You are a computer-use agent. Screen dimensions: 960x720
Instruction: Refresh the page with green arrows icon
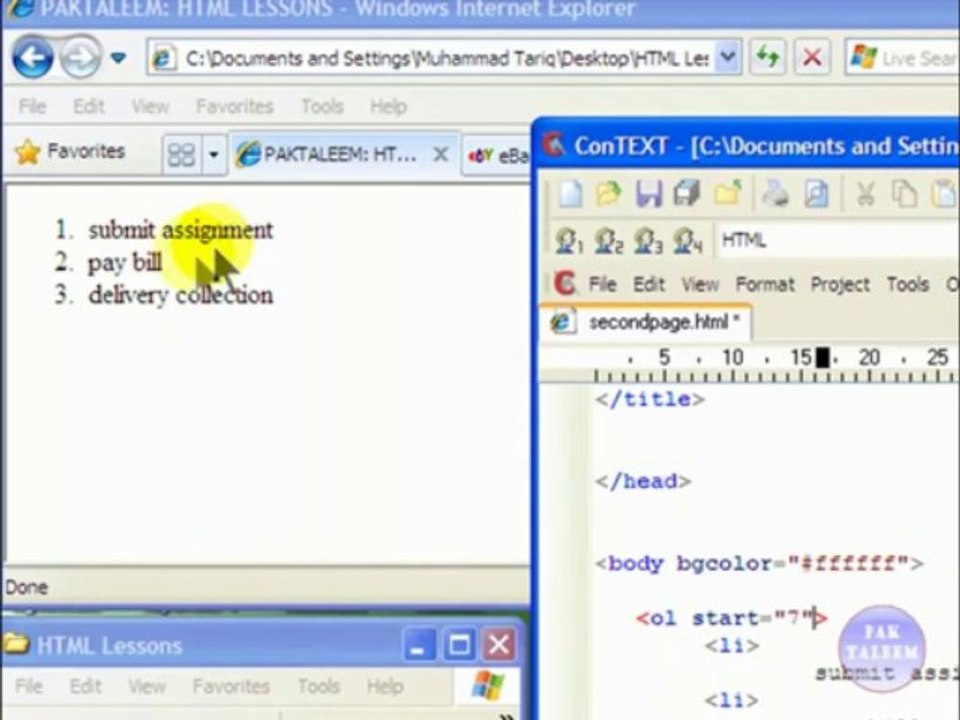pyautogui.click(x=768, y=58)
